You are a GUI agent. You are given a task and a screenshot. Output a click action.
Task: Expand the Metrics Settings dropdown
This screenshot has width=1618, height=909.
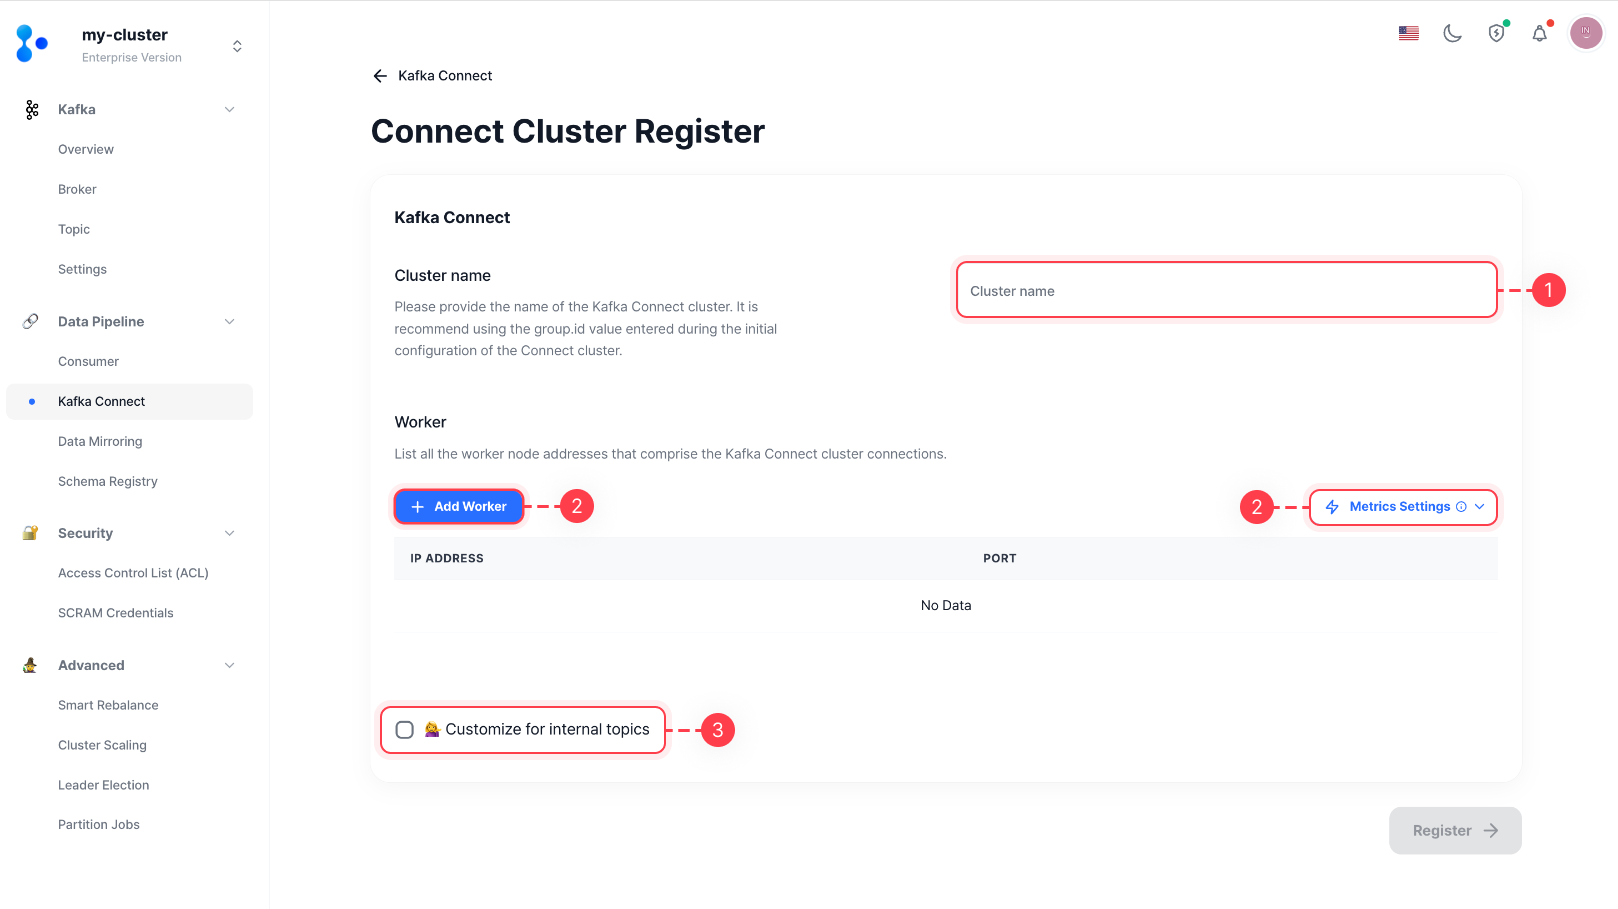coord(1403,506)
